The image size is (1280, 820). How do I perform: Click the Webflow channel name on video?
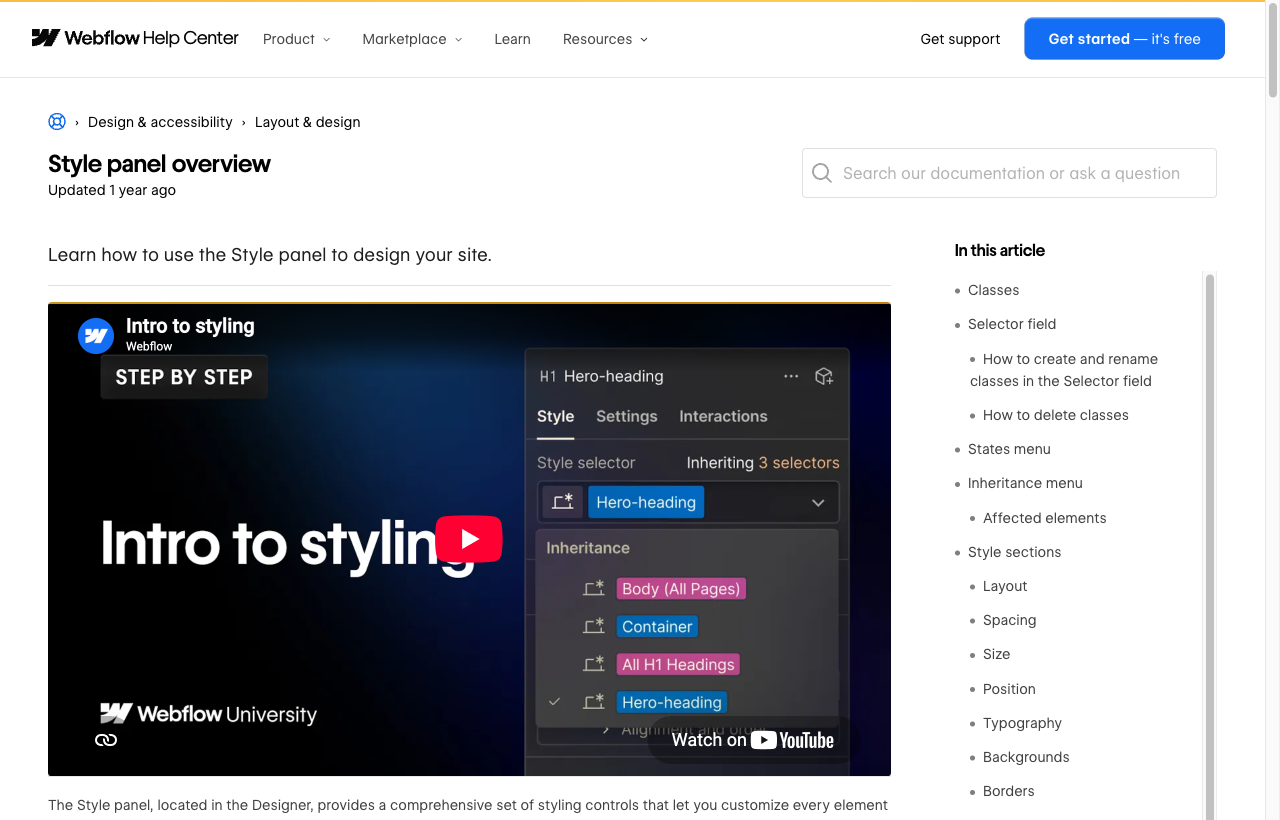(149, 347)
